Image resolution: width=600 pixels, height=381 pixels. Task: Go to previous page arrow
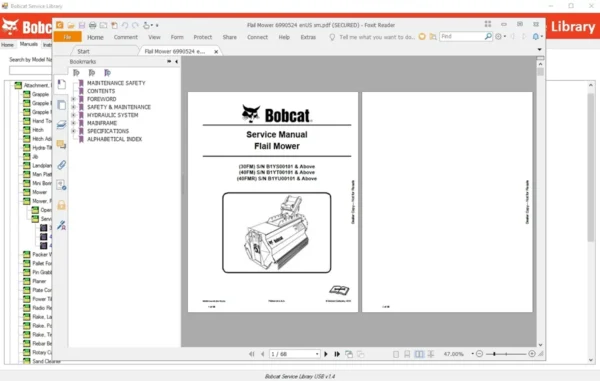262,354
